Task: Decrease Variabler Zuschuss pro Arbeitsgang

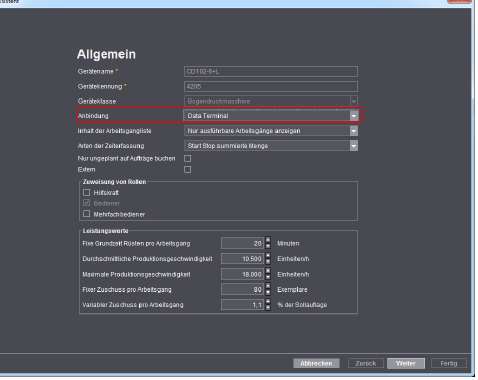Action: point(268,308)
